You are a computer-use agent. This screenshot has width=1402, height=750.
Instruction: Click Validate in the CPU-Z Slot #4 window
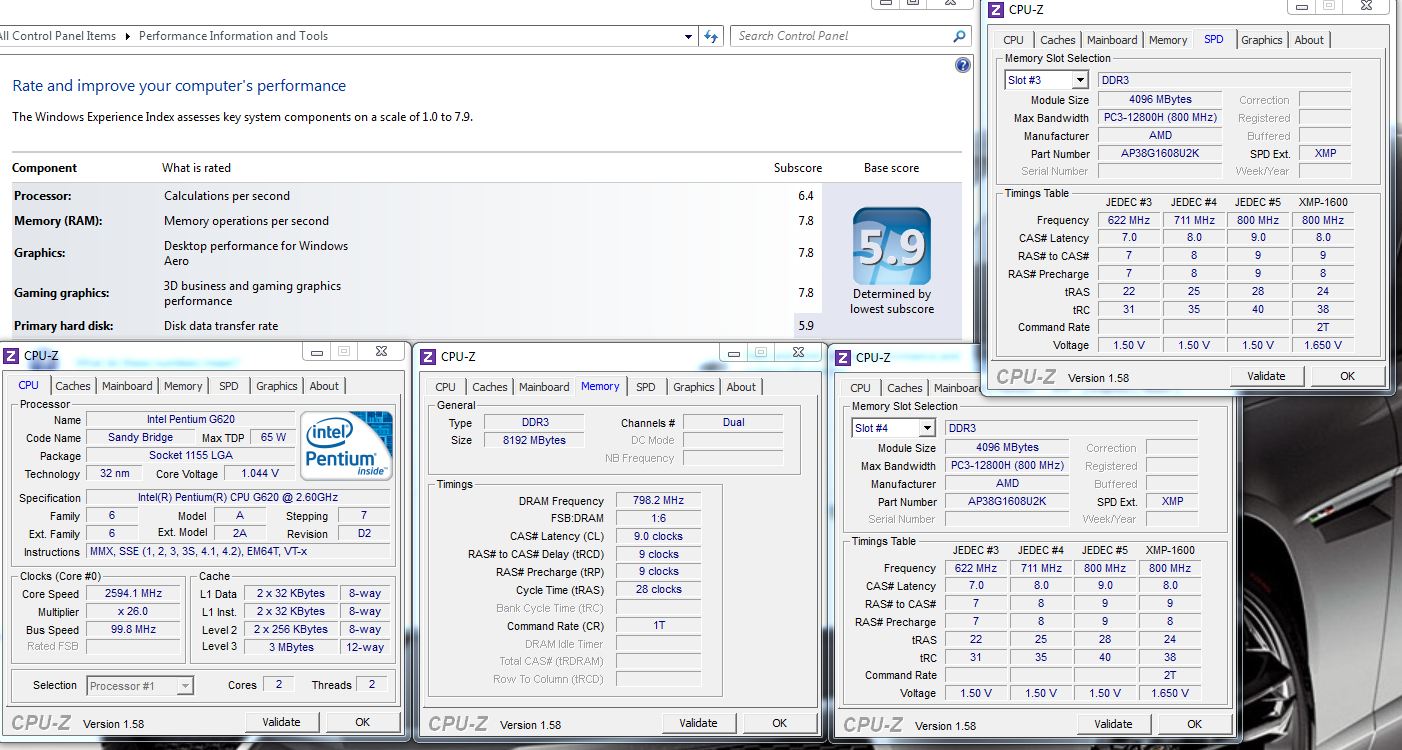tap(1113, 724)
